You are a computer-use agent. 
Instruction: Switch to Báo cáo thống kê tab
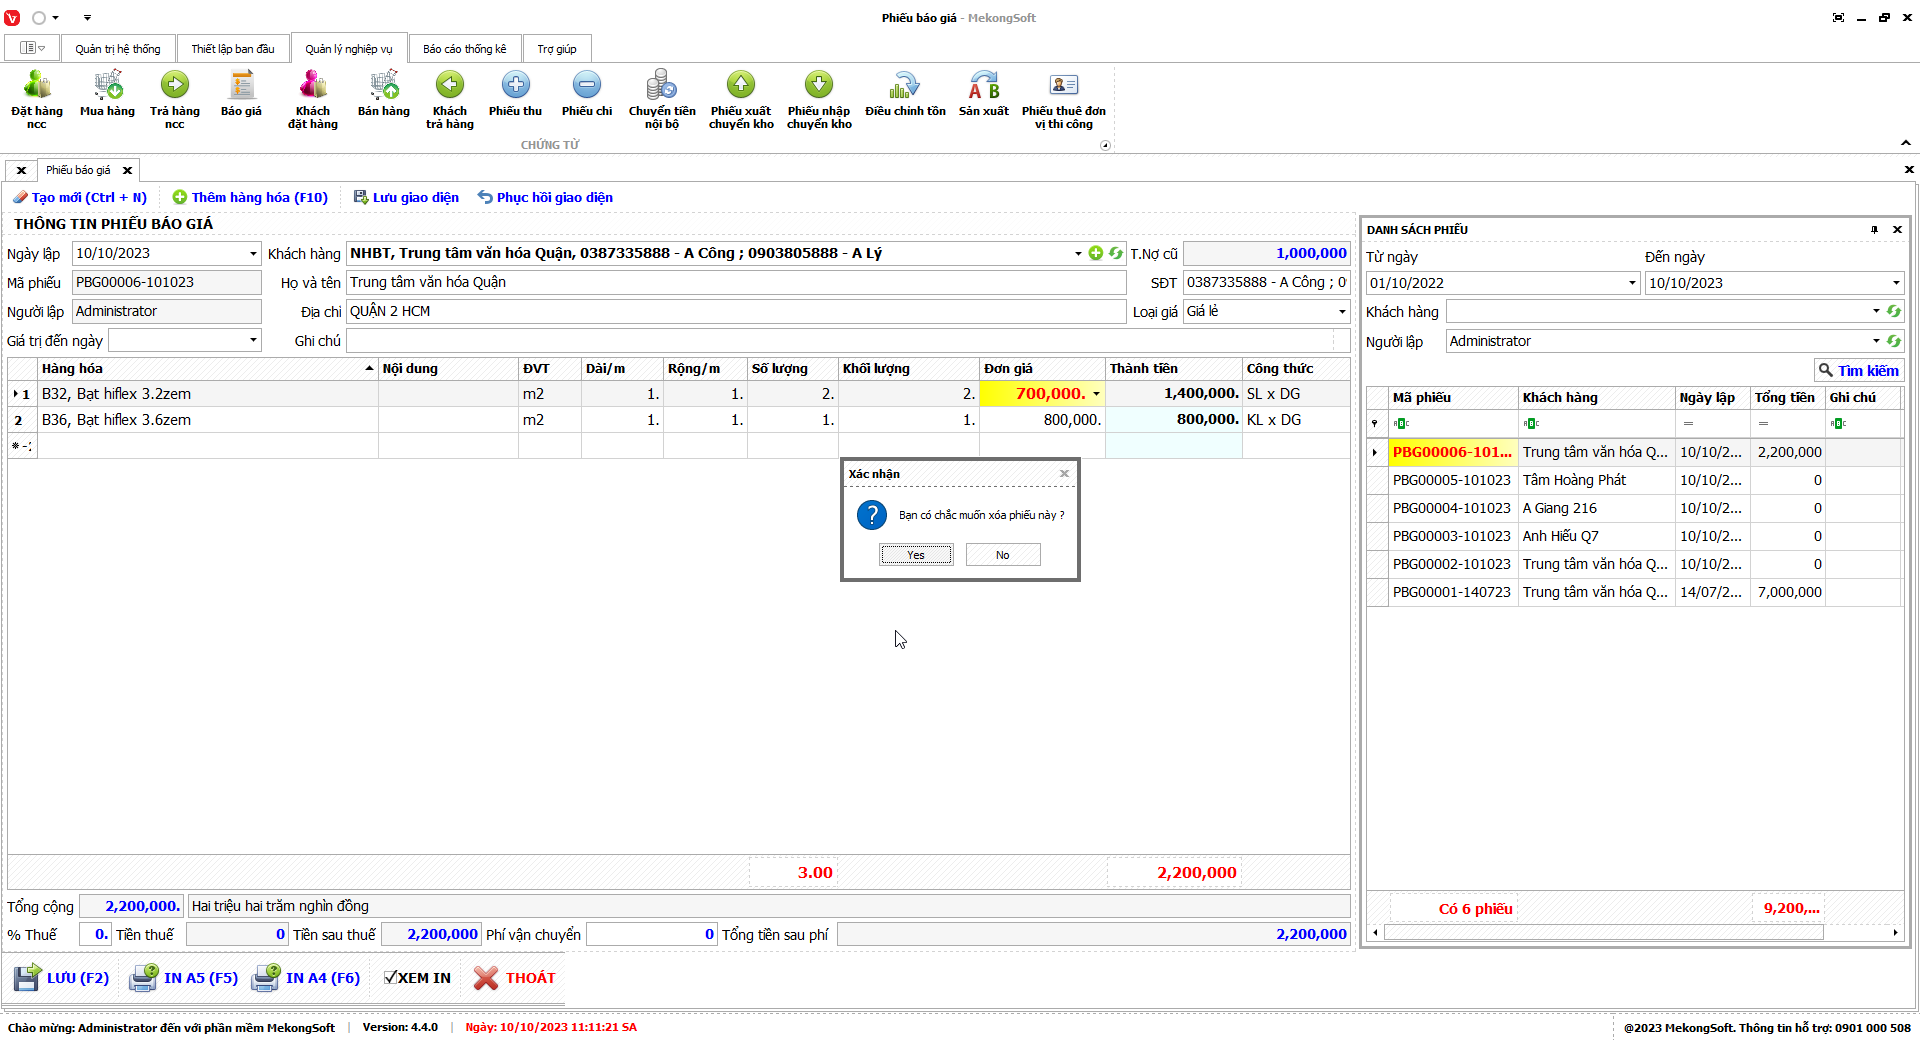coord(464,49)
